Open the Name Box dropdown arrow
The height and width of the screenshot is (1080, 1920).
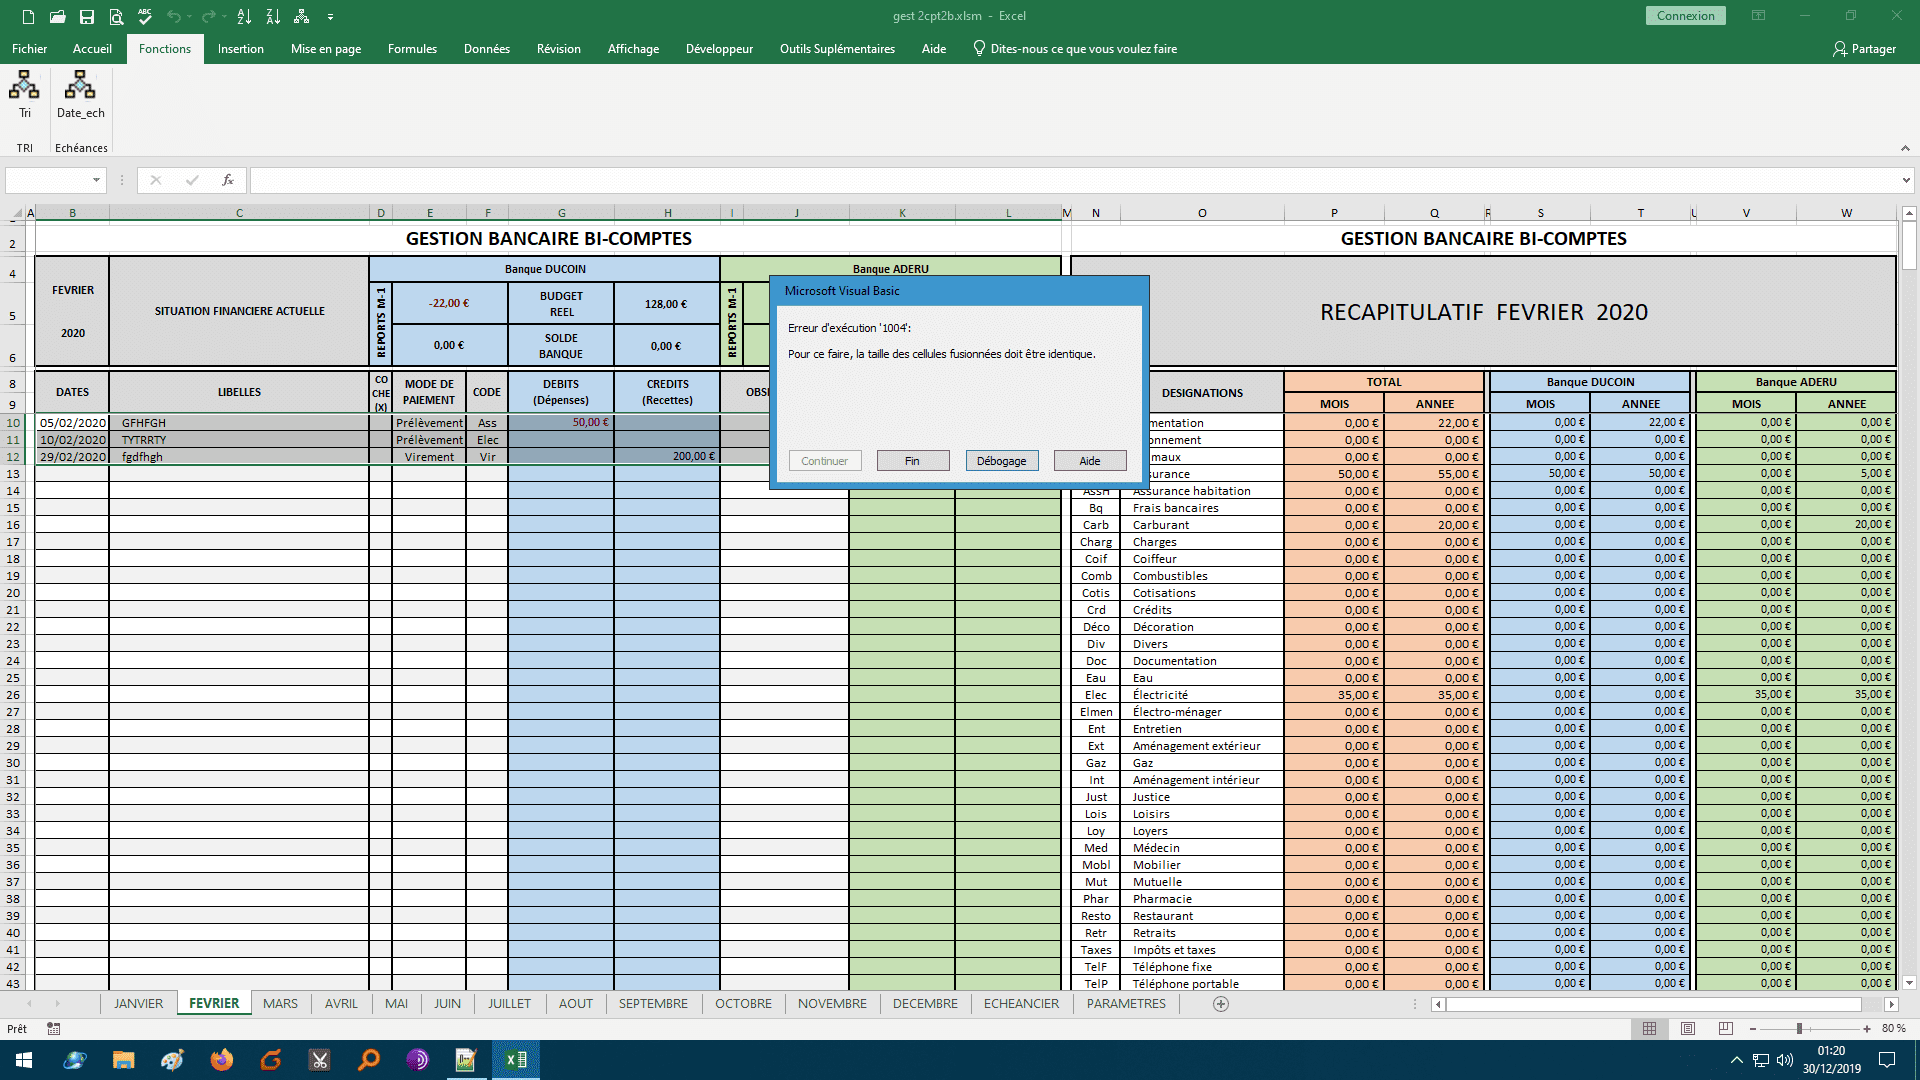(96, 180)
